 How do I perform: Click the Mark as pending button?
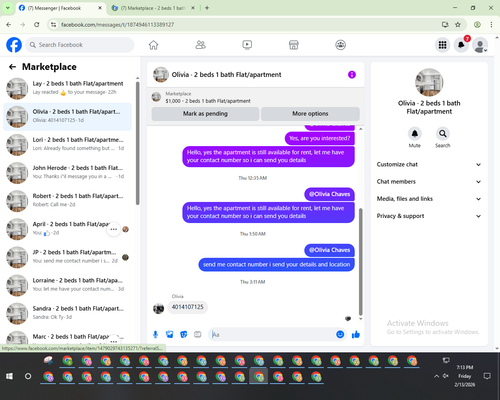coord(205,114)
